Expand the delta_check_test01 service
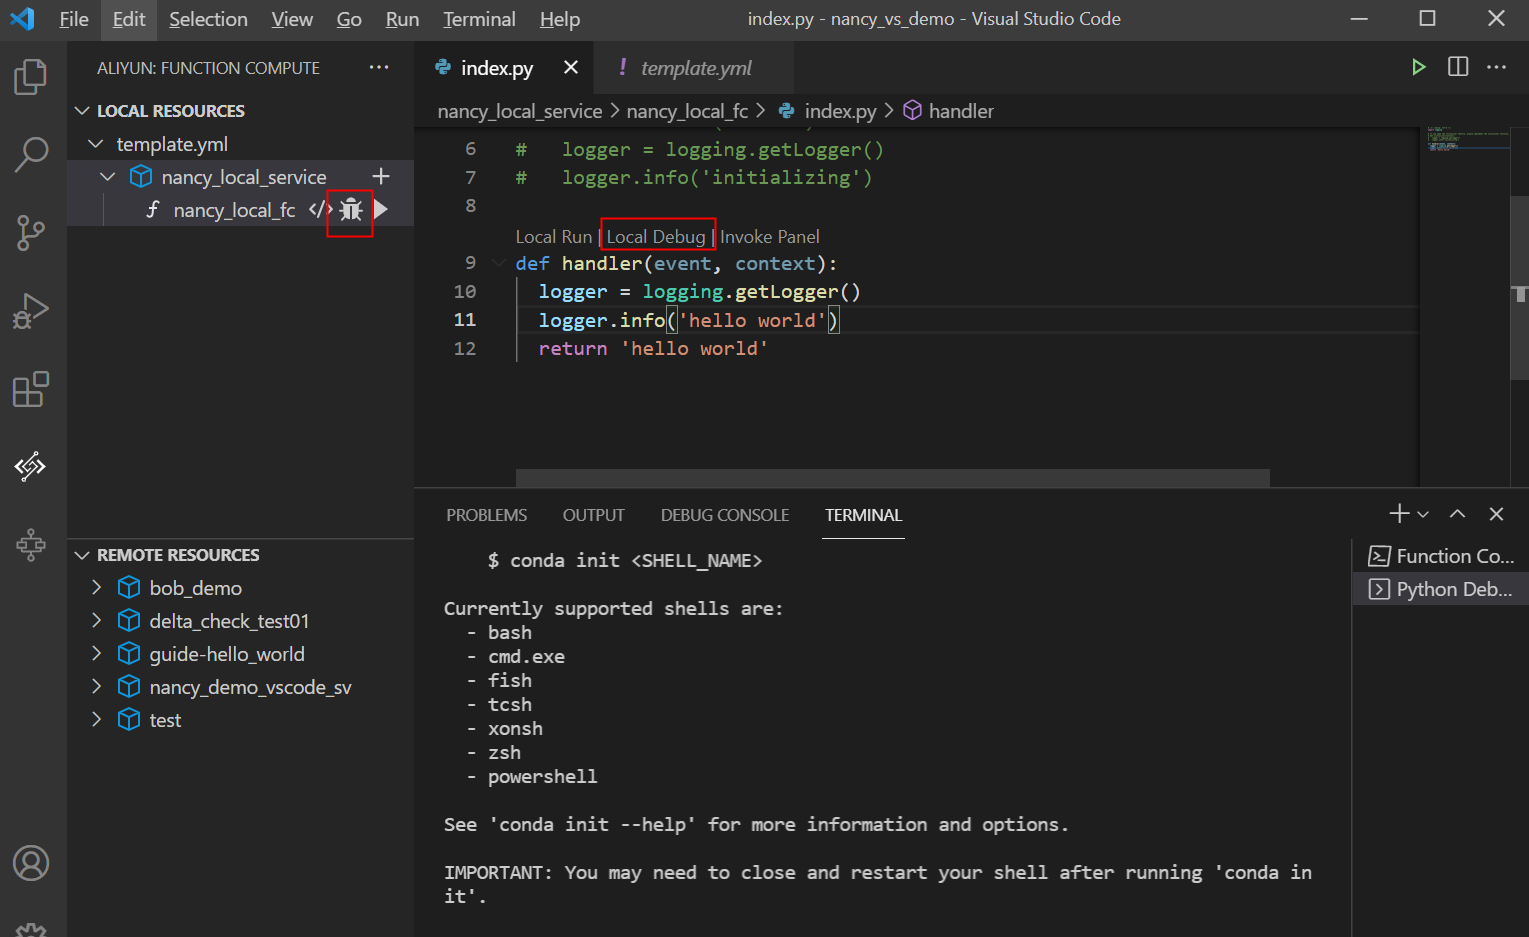 point(96,620)
